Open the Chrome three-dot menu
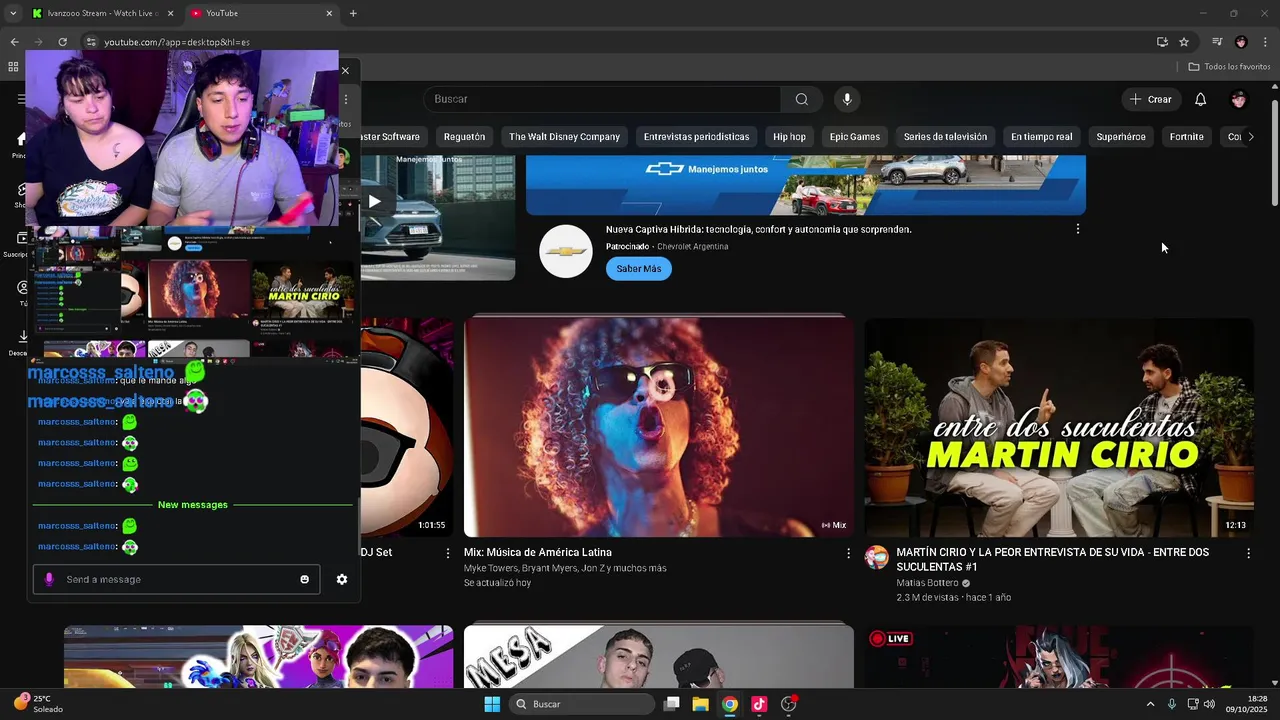Image resolution: width=1280 pixels, height=720 pixels. (1265, 42)
